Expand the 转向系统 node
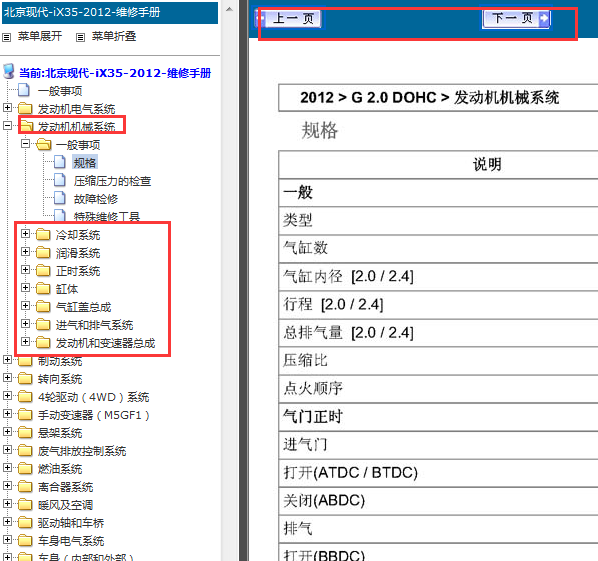 [7, 377]
